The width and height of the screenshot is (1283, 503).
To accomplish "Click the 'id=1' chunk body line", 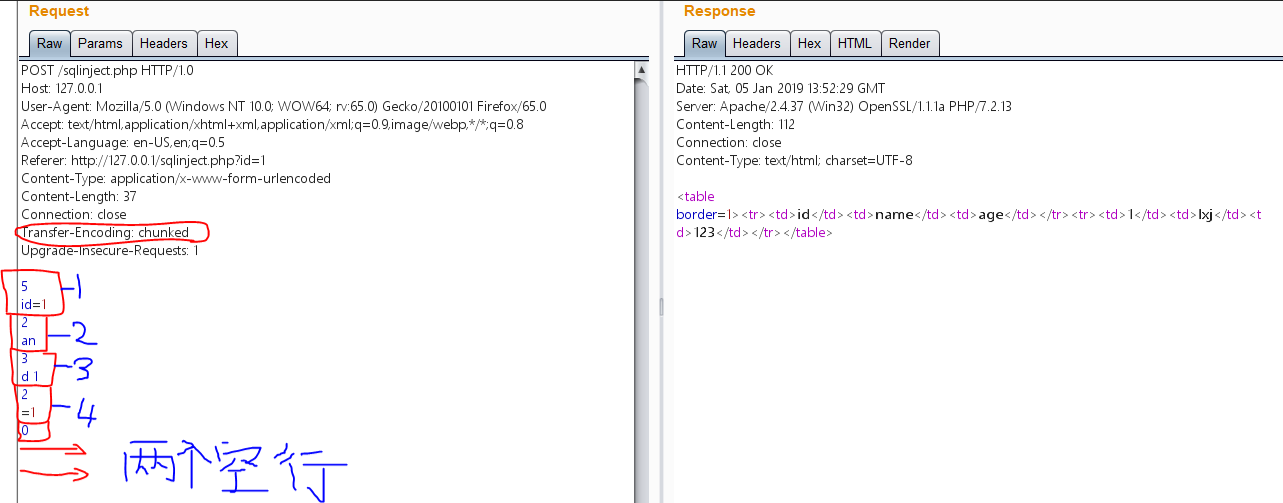I will click(x=34, y=304).
